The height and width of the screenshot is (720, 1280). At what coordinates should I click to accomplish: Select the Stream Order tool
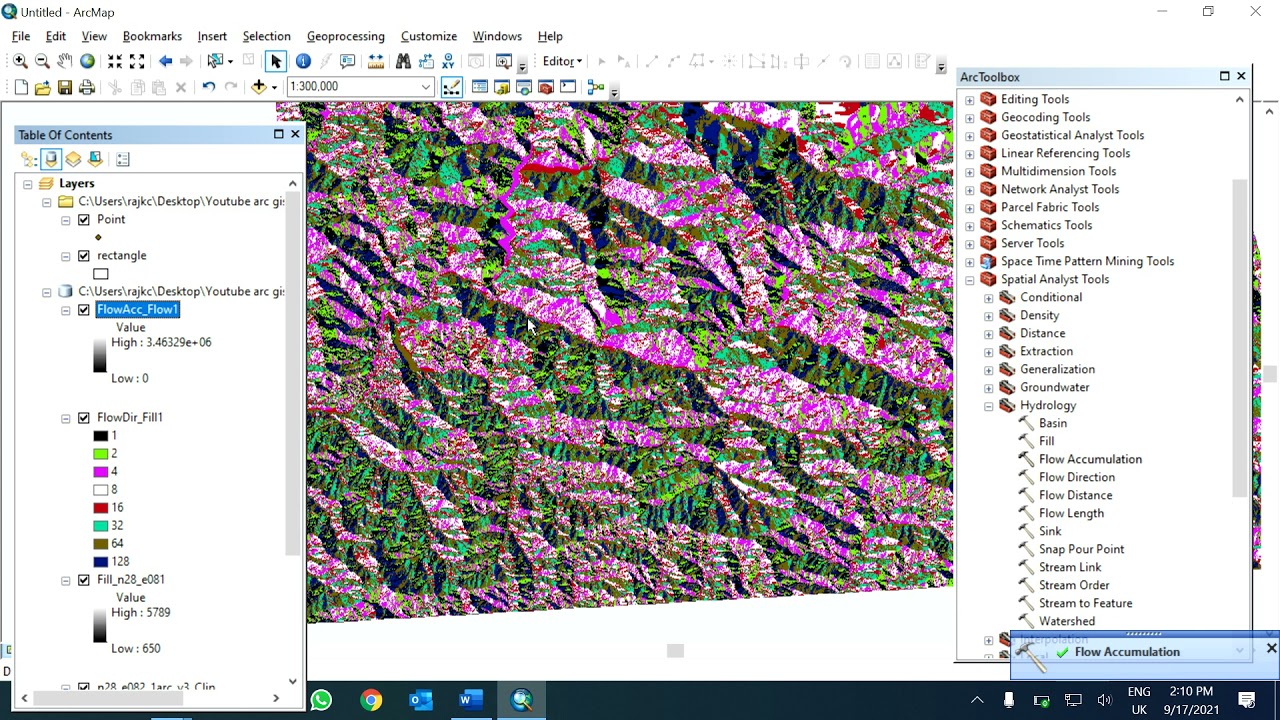click(x=1074, y=586)
